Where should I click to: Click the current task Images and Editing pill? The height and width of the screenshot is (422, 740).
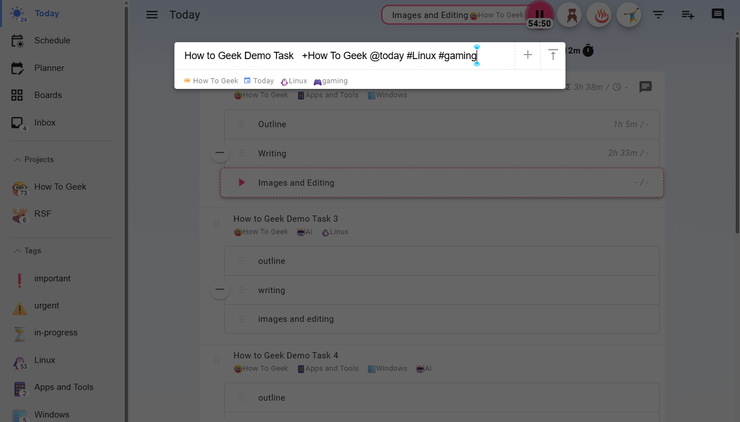coord(455,15)
